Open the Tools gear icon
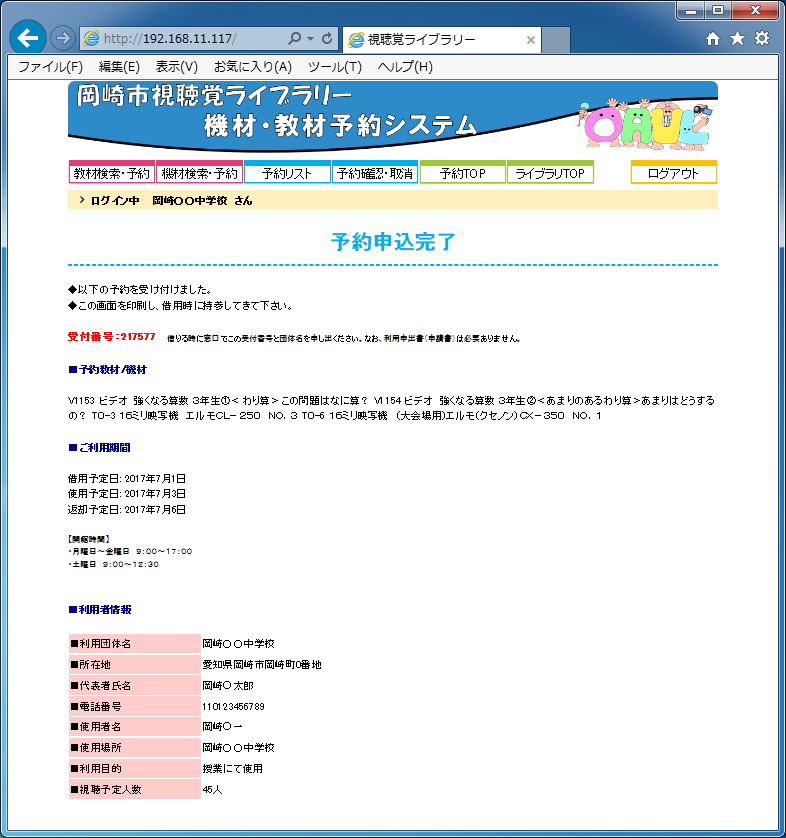 click(762, 39)
